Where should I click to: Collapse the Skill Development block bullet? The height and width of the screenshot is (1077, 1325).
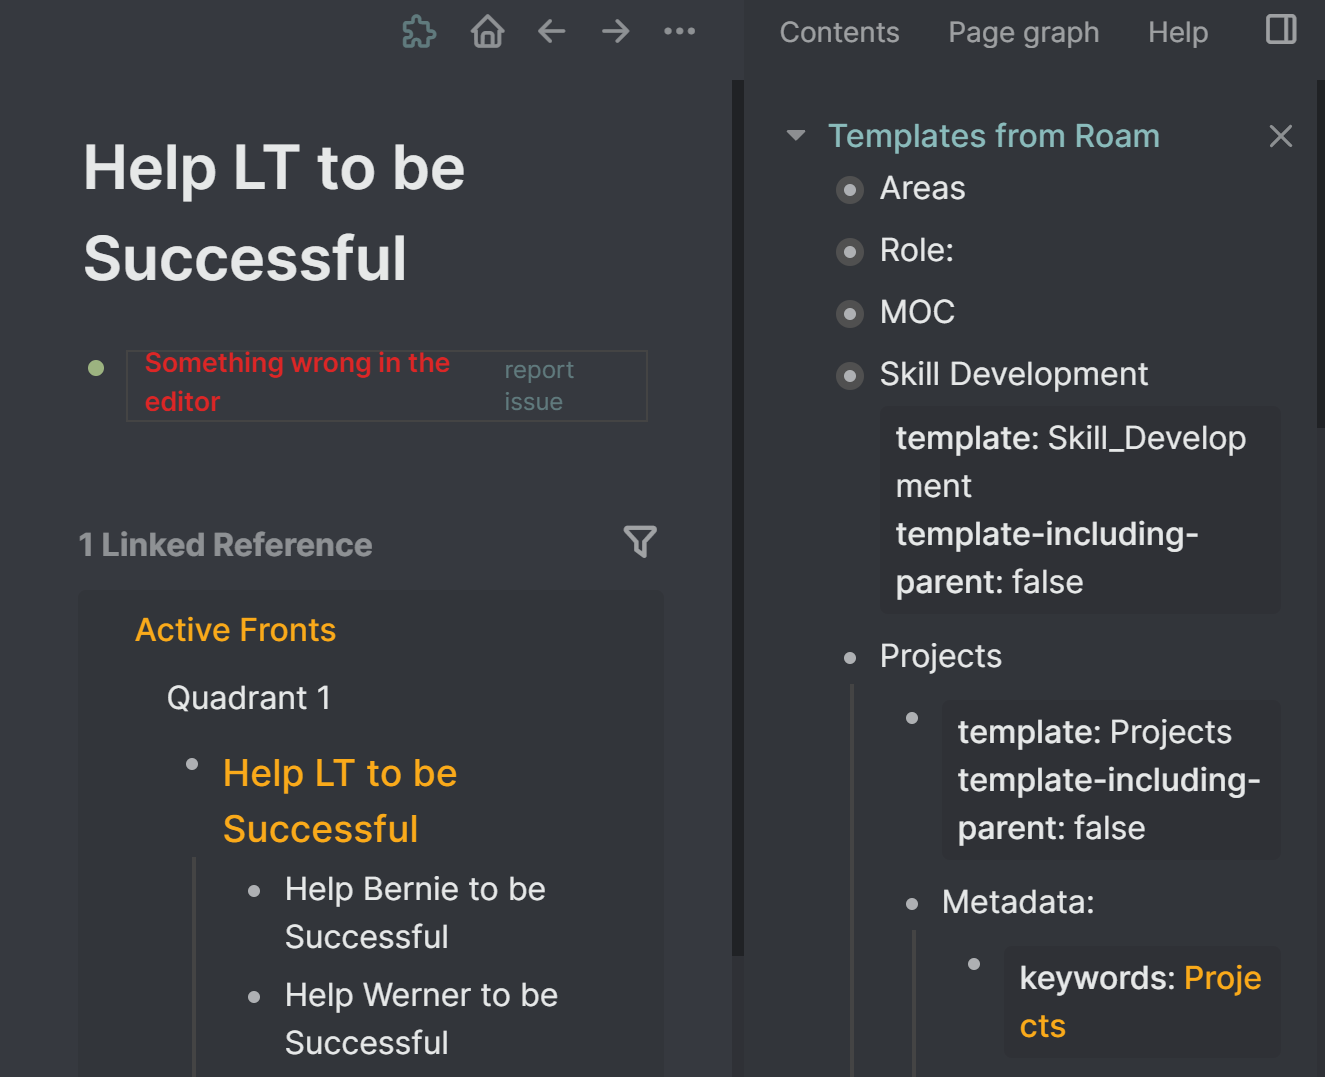849,376
